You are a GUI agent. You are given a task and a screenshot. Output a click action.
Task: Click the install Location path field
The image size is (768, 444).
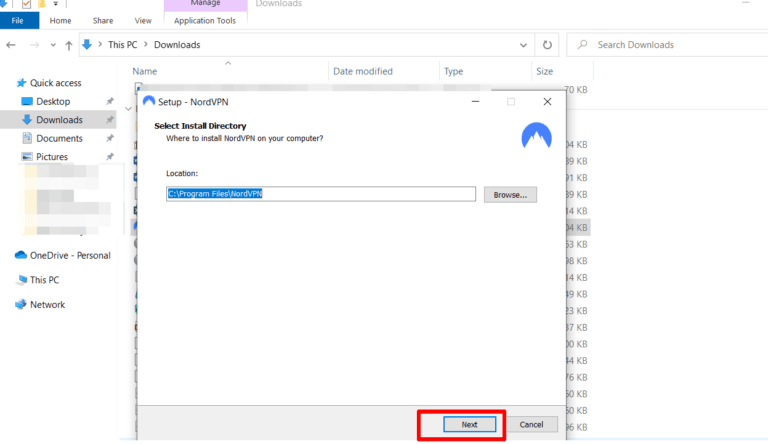tap(320, 194)
